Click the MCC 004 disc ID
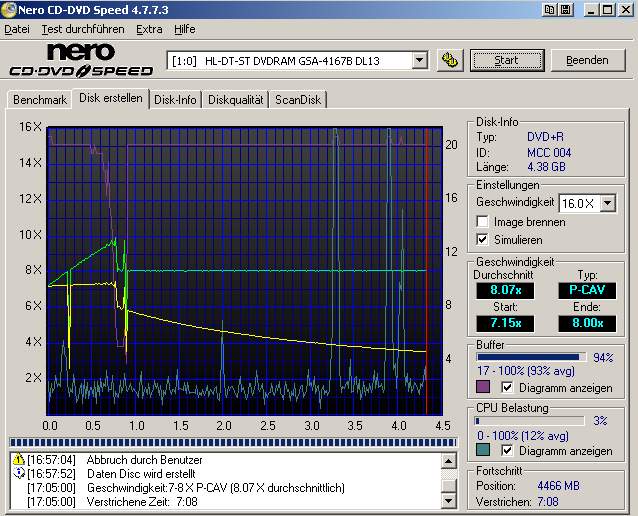 tap(549, 153)
